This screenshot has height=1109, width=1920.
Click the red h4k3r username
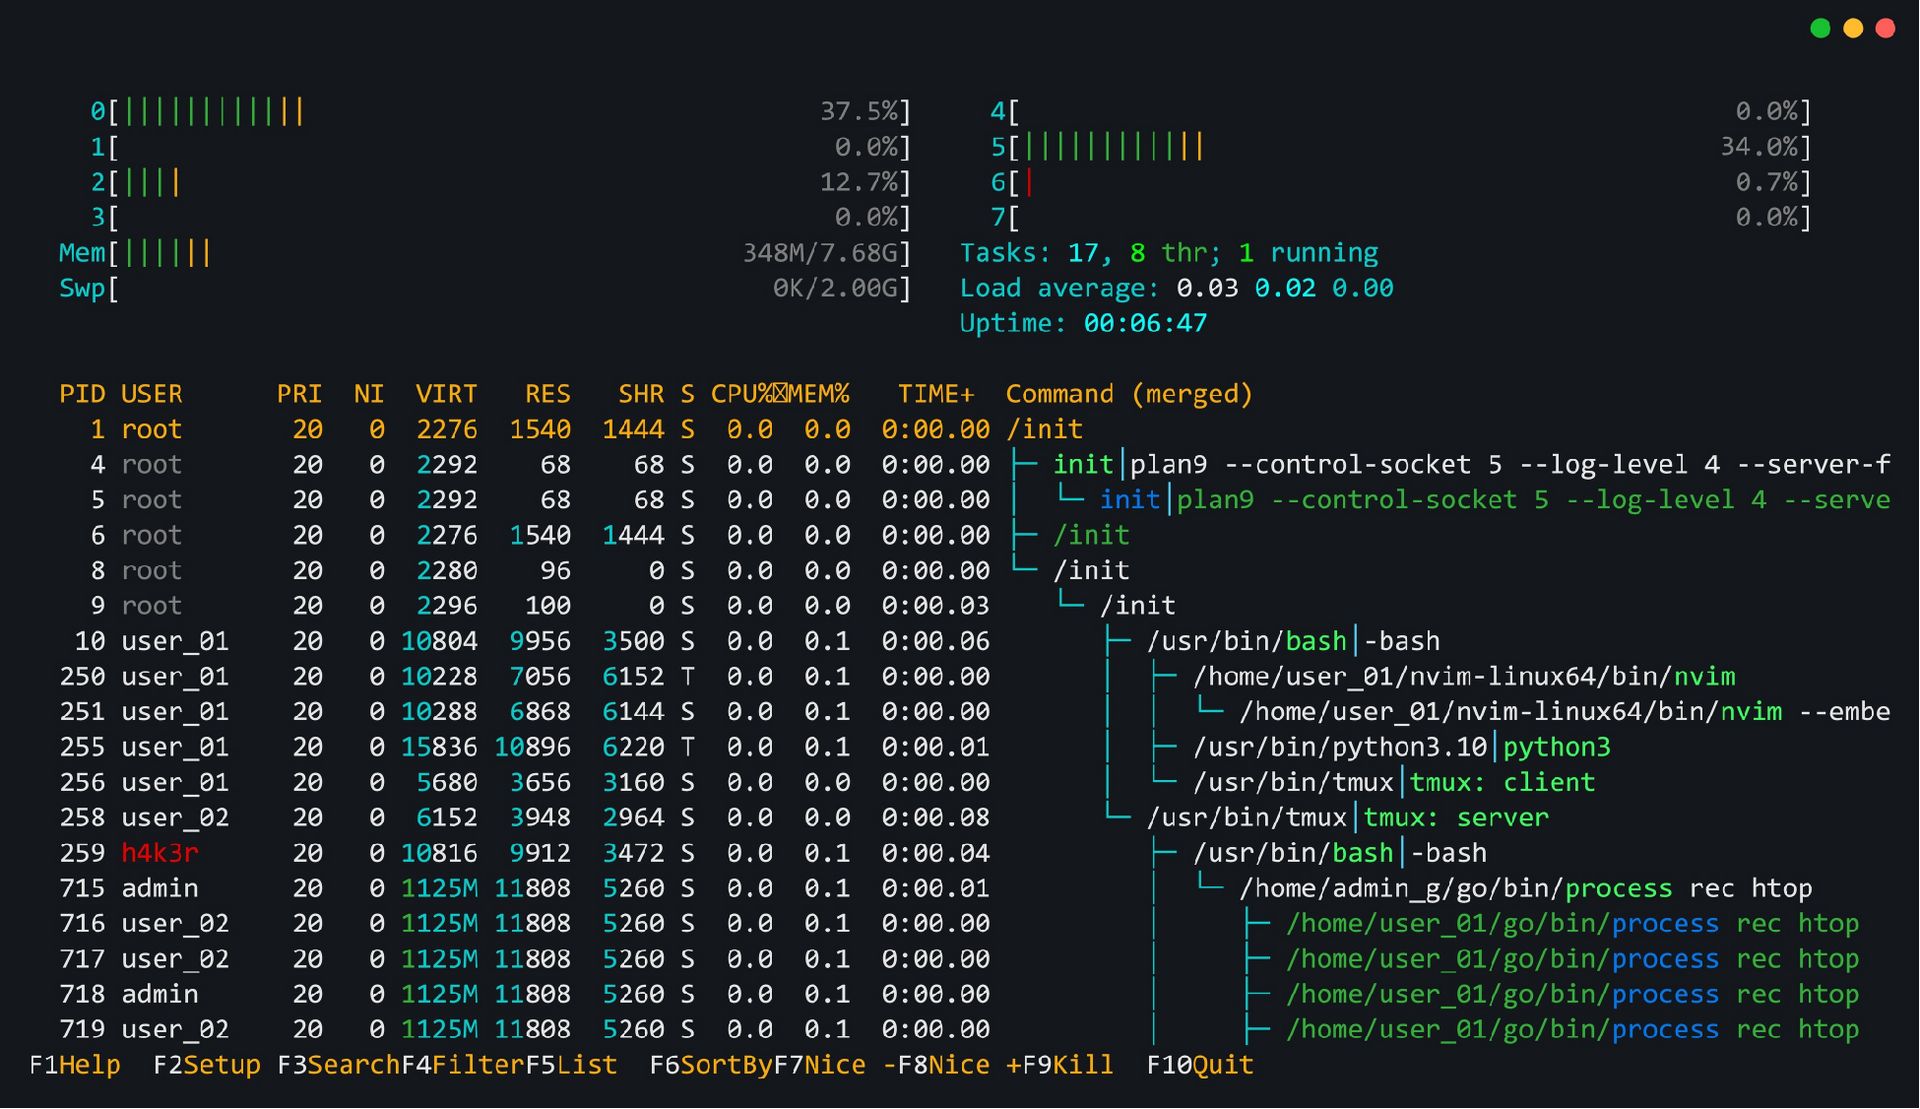160,853
